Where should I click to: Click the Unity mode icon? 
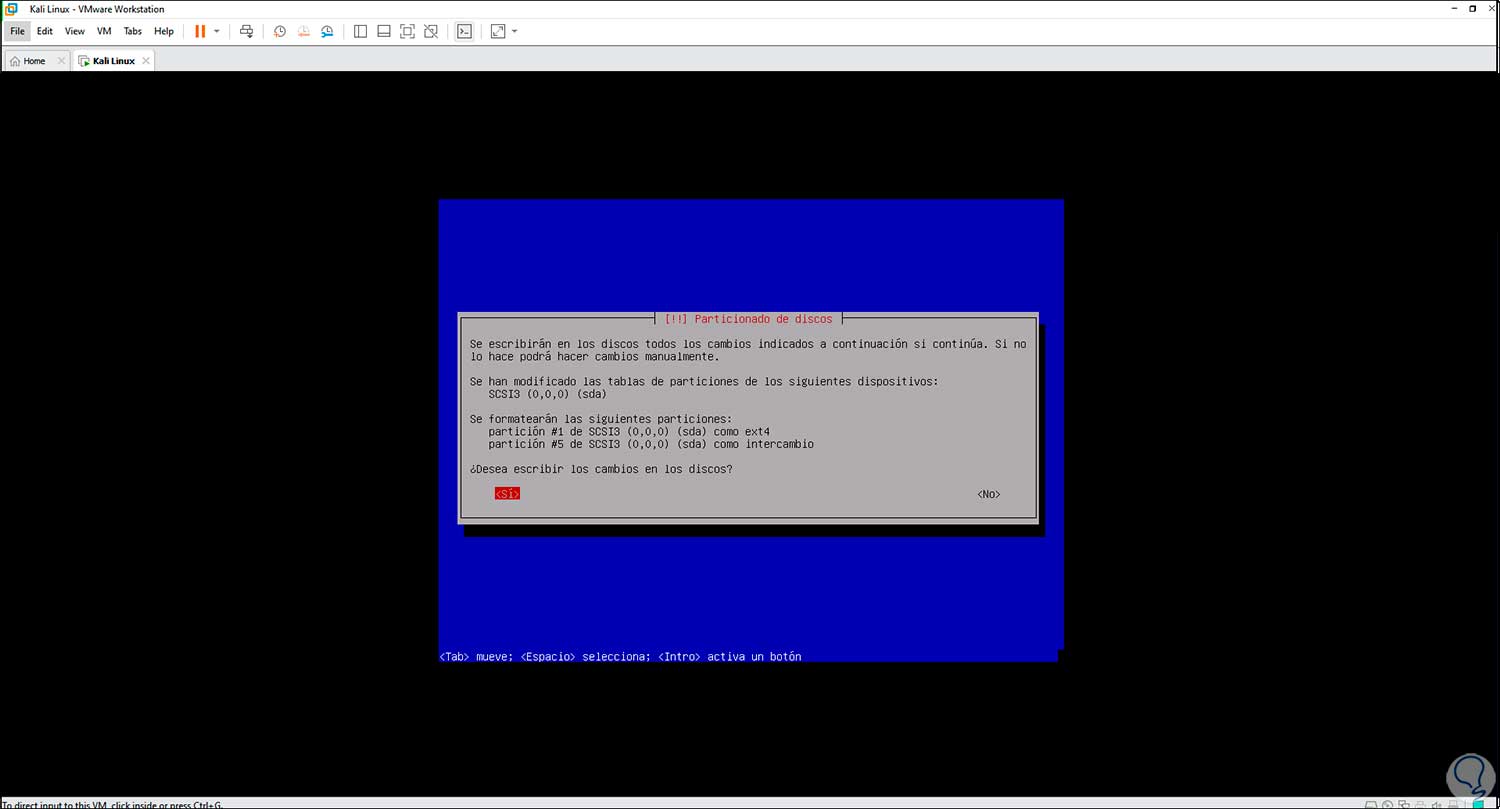(431, 31)
